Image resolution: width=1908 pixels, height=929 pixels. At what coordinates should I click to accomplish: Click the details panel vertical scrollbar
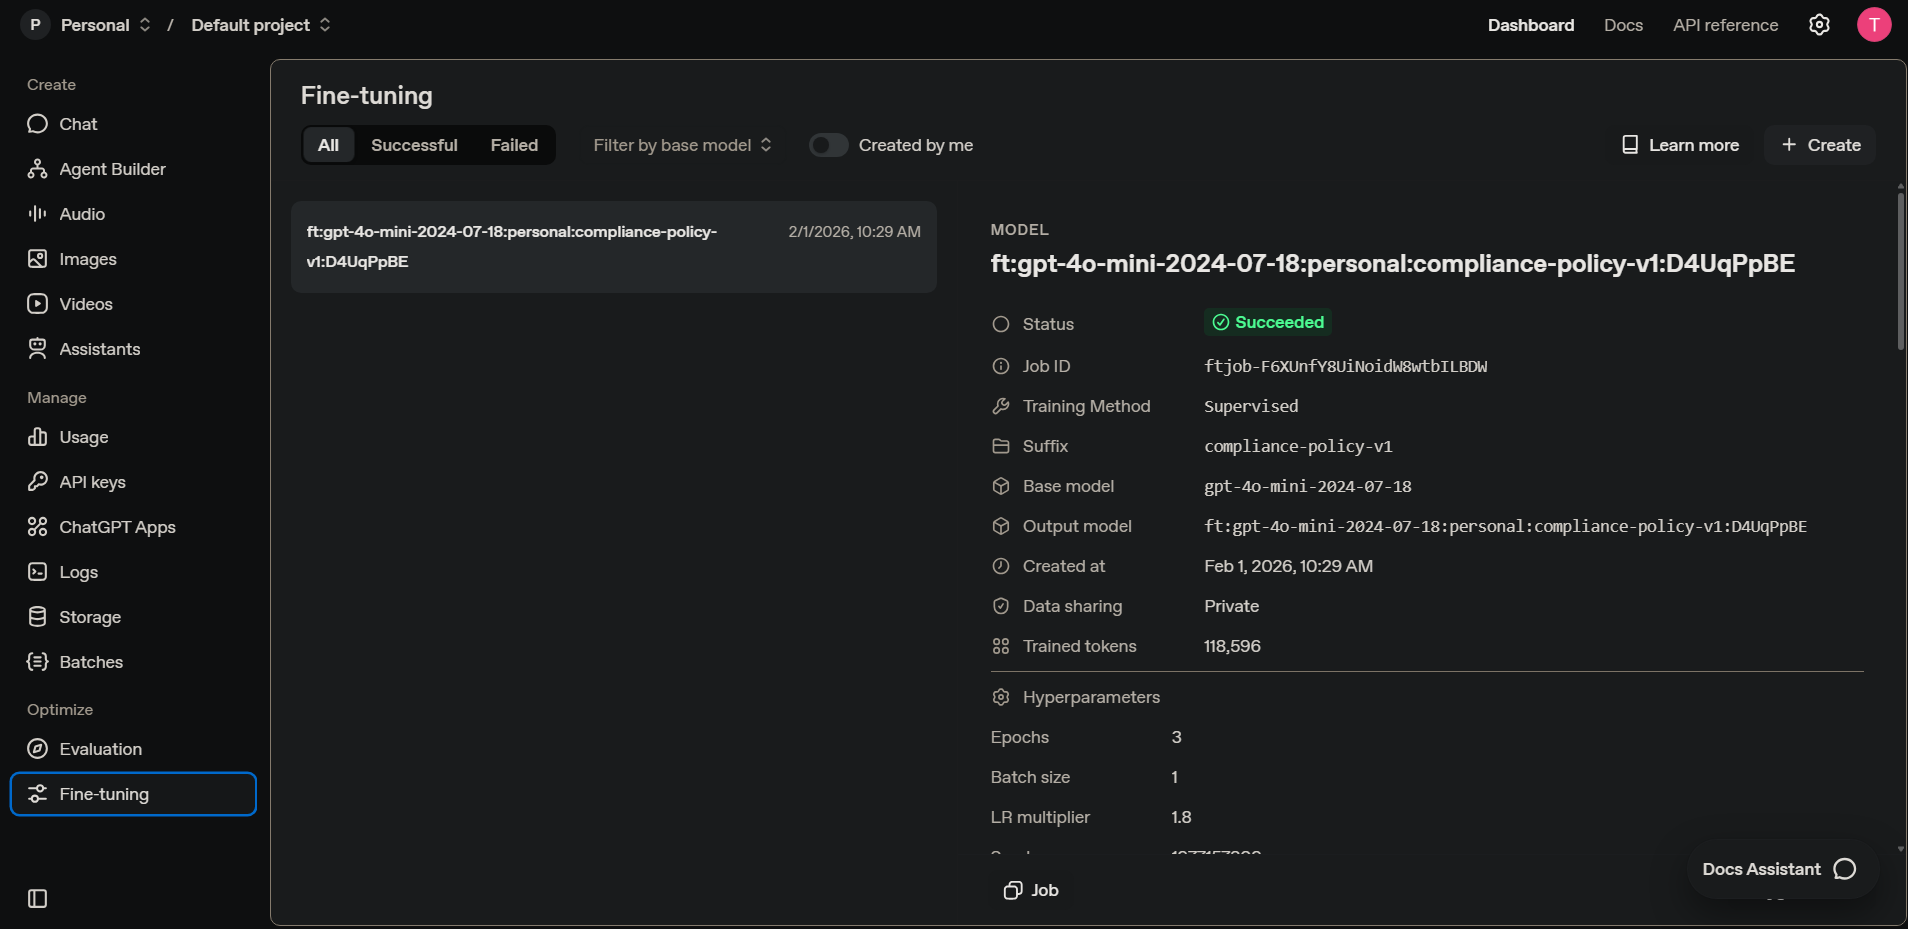click(1900, 271)
